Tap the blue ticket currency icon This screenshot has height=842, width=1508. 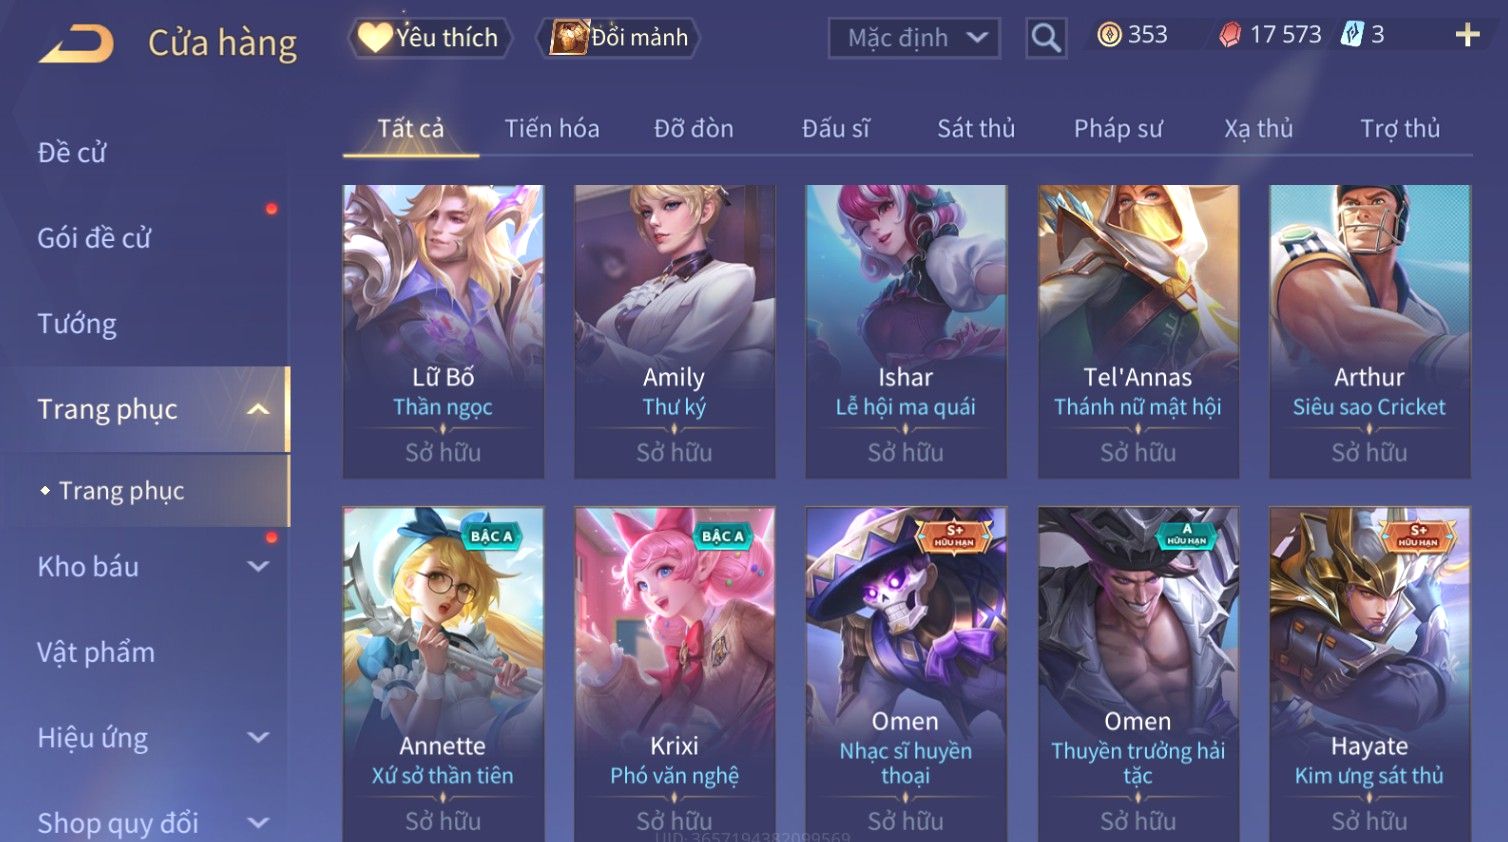tap(1351, 35)
